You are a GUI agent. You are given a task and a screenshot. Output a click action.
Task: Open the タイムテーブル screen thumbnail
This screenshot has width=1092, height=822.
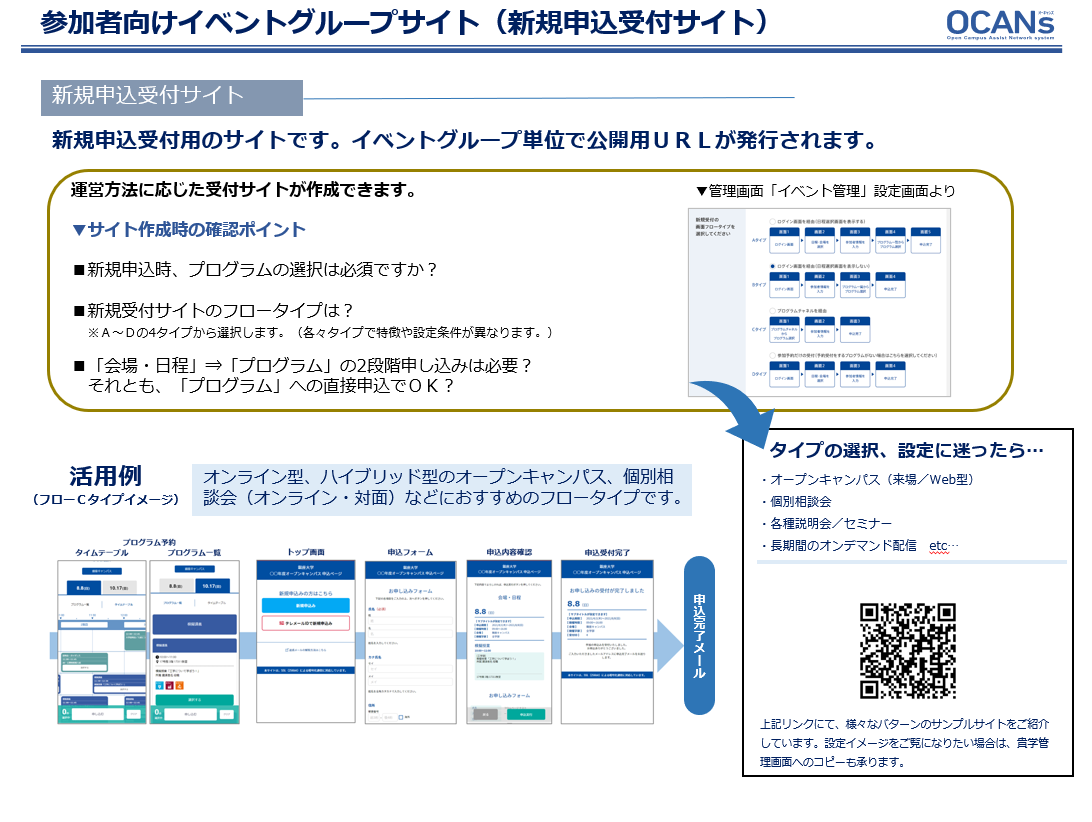click(102, 642)
